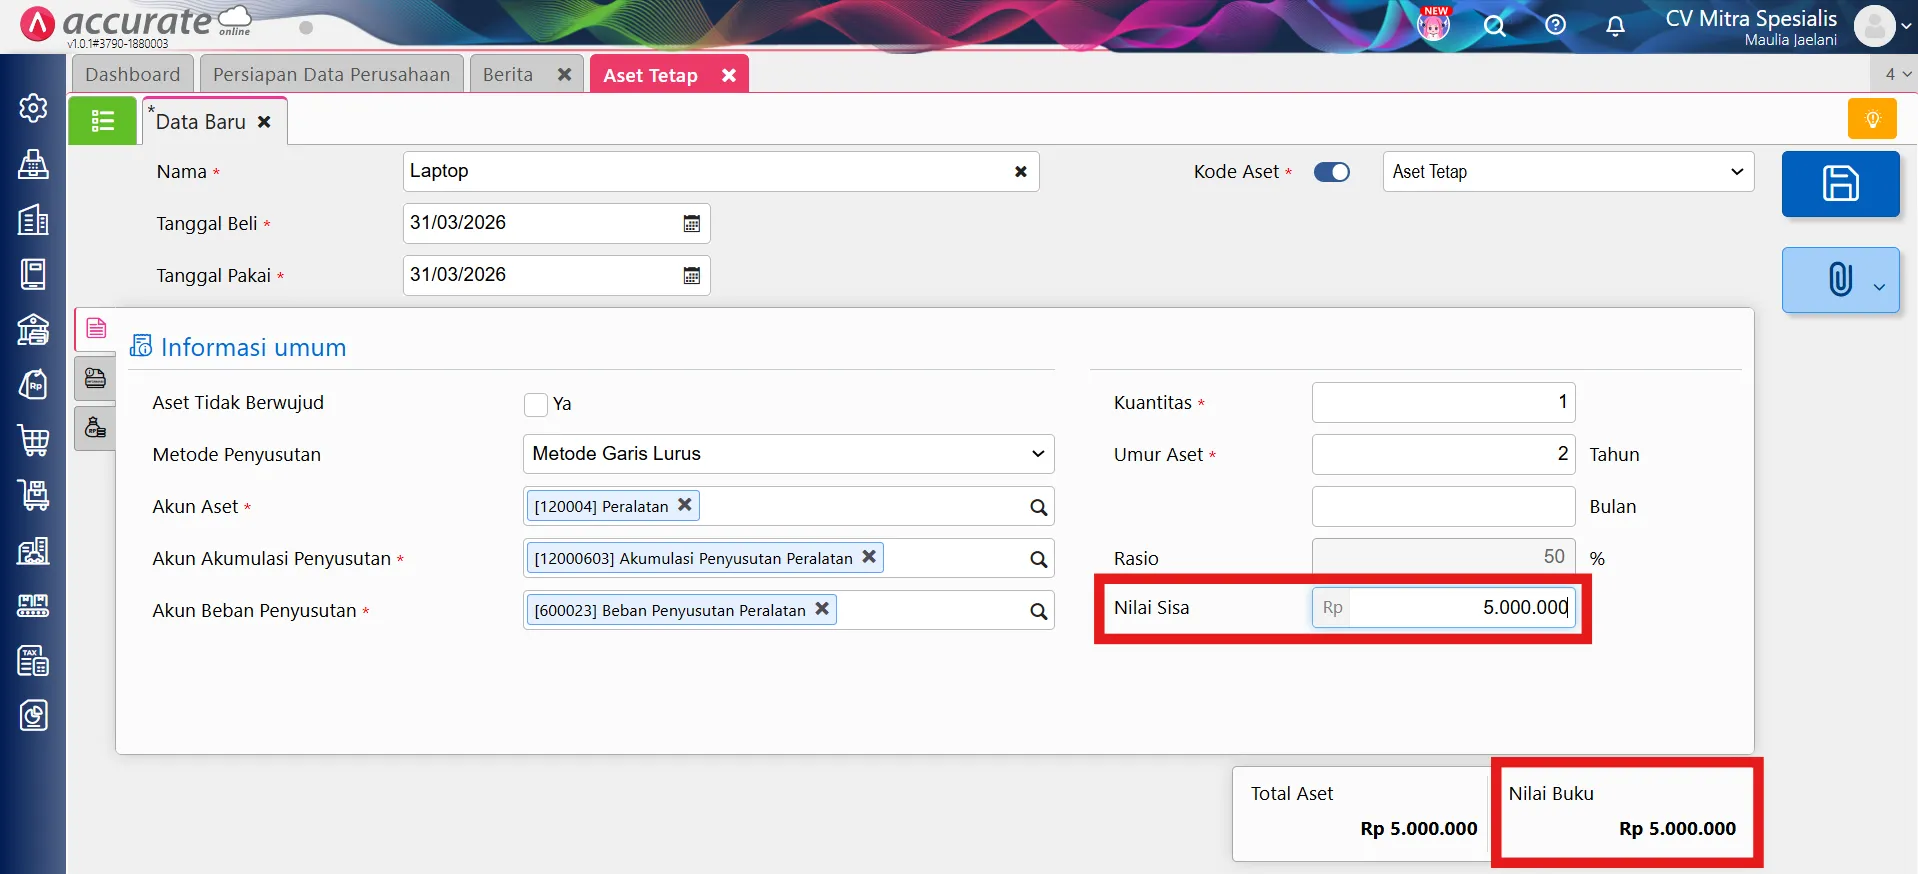Open the fixed asset building sidebar icon
Viewport: 1918px width, 874px height.
point(33,550)
